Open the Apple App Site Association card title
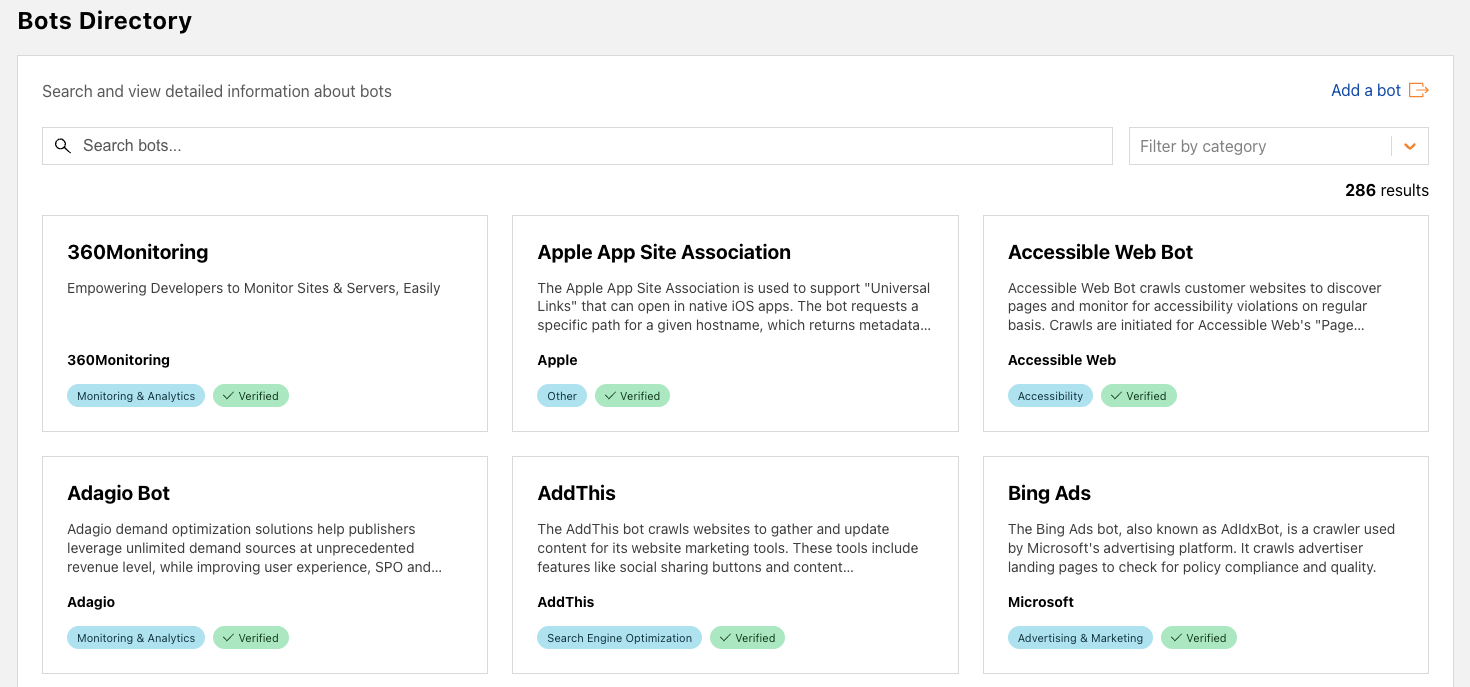This screenshot has width=1470, height=687. (x=664, y=252)
